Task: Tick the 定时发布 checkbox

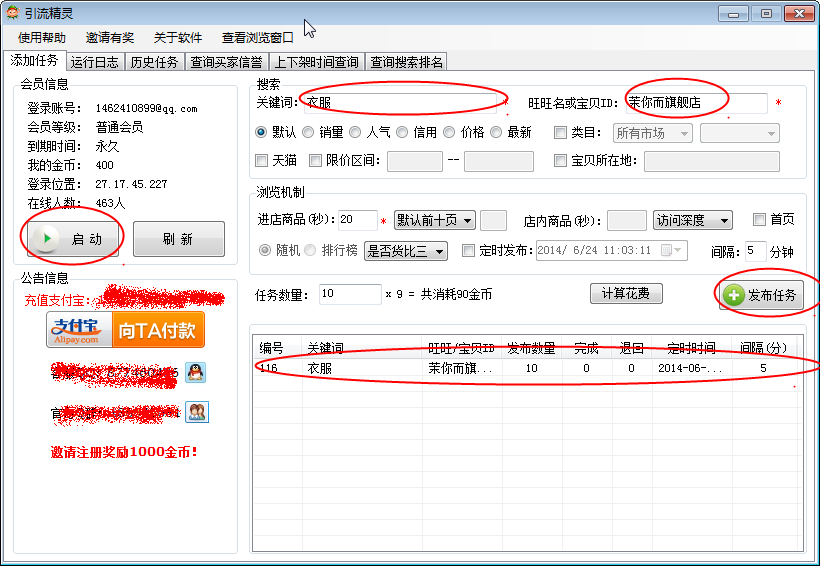Action: click(x=469, y=251)
